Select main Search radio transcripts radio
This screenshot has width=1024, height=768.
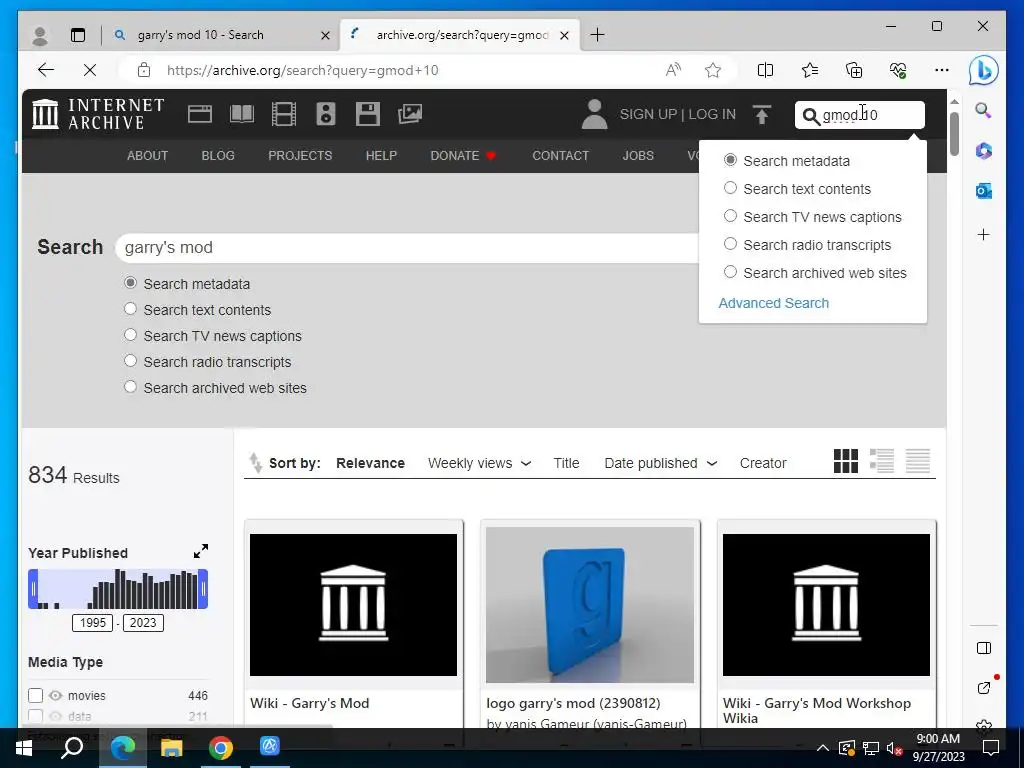pyautogui.click(x=131, y=360)
